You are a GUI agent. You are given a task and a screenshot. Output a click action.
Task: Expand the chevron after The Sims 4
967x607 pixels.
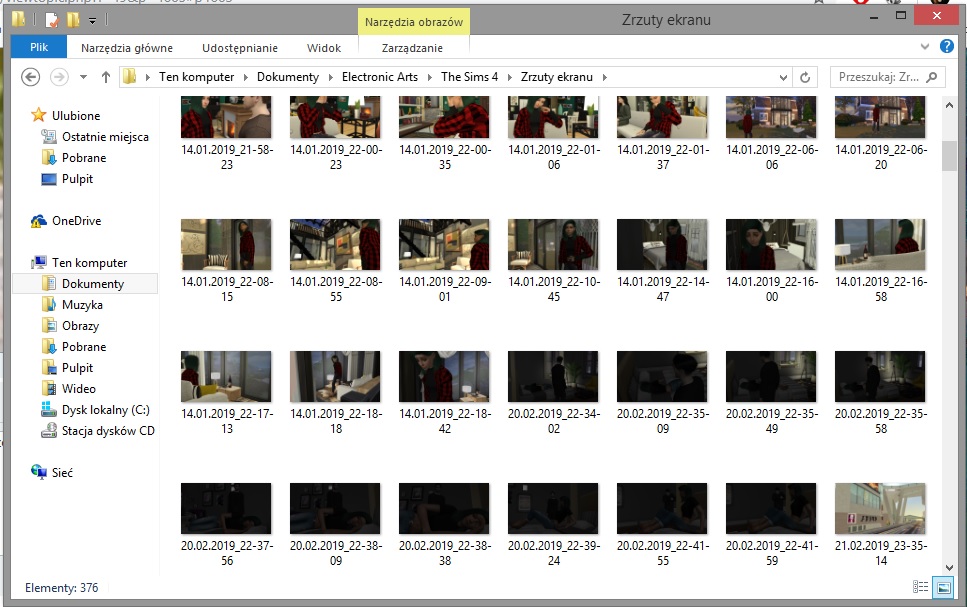click(x=509, y=77)
